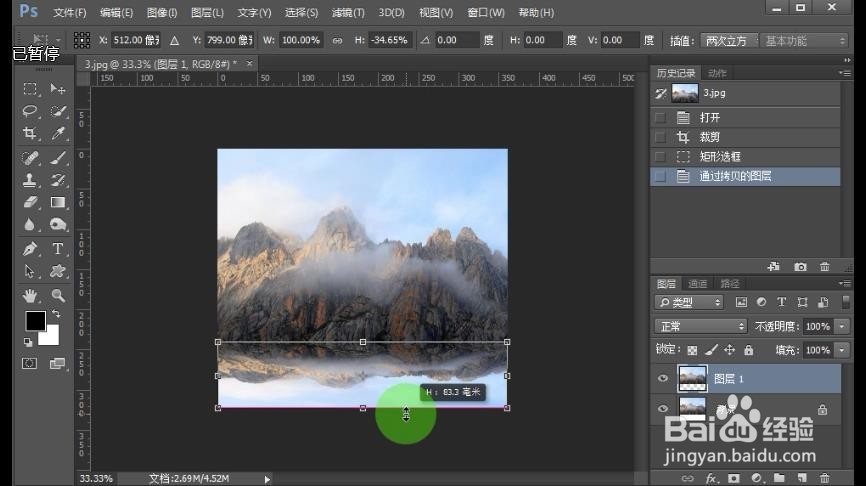Set reference point location grid

pyautogui.click(x=82, y=40)
